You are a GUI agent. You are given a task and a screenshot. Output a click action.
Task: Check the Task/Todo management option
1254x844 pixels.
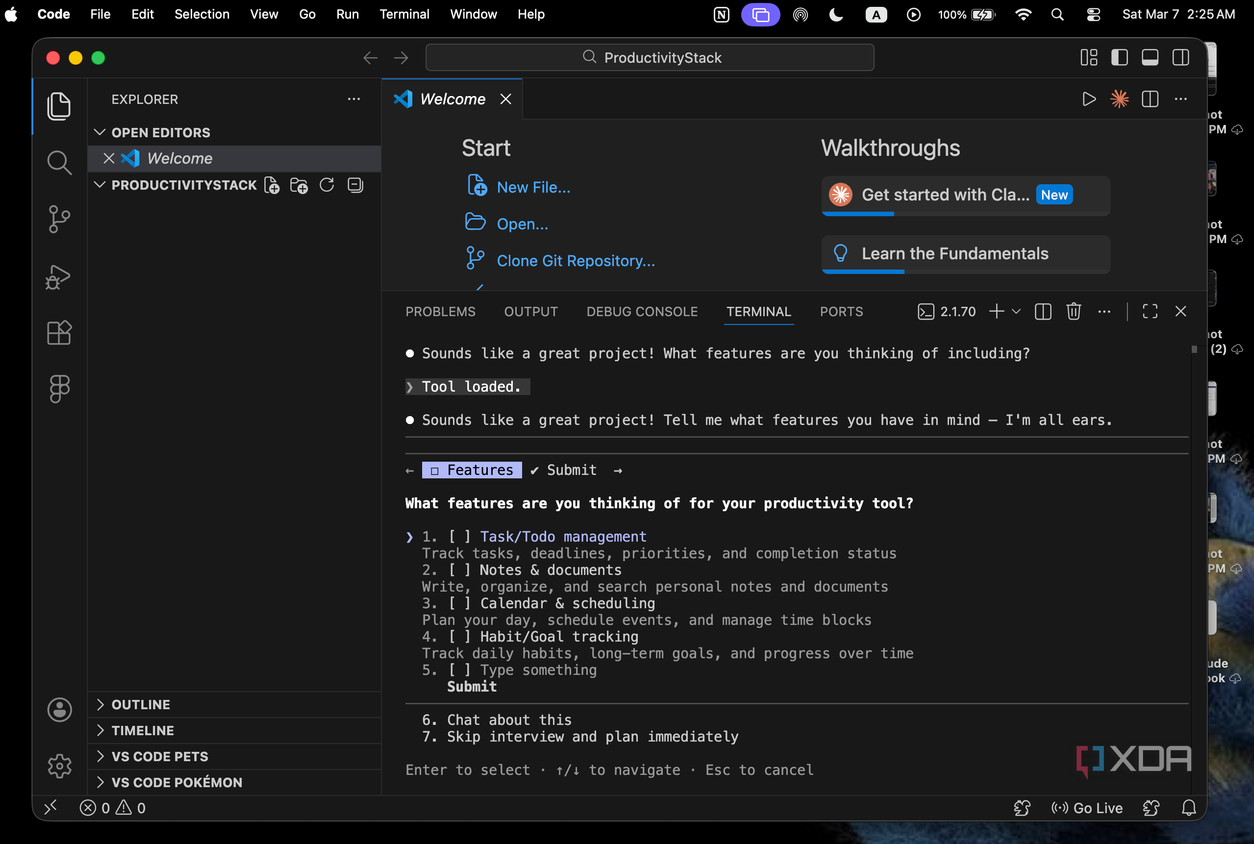[x=459, y=537]
